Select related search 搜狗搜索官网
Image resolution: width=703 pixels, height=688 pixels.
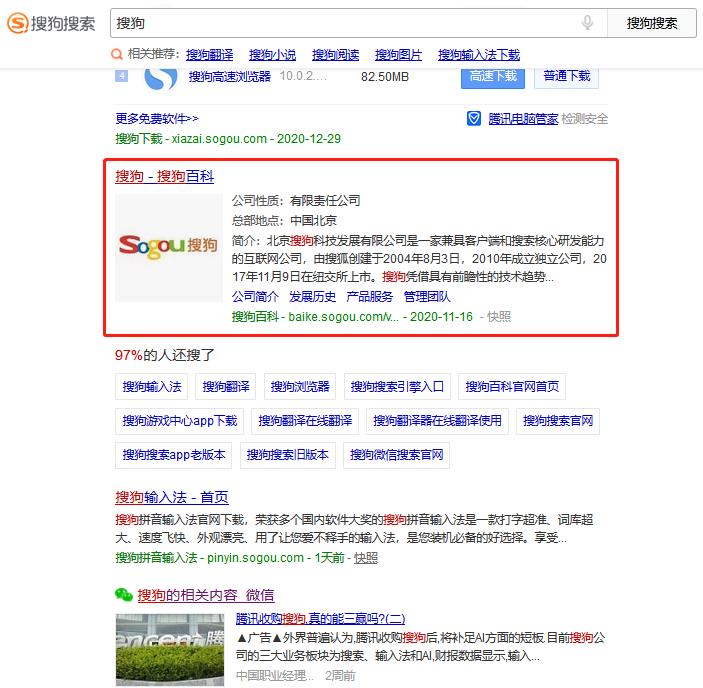pos(558,421)
